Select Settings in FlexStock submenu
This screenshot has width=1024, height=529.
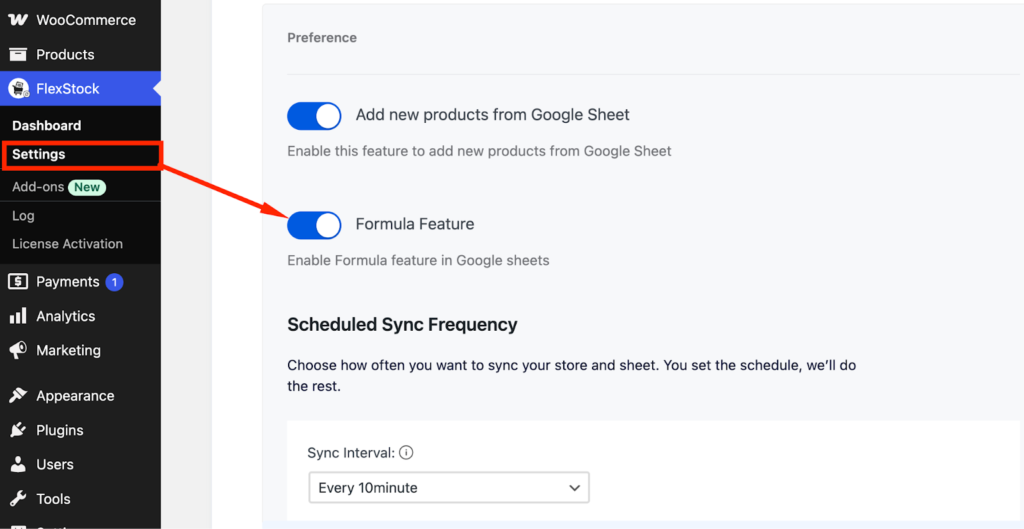pyautogui.click(x=39, y=154)
